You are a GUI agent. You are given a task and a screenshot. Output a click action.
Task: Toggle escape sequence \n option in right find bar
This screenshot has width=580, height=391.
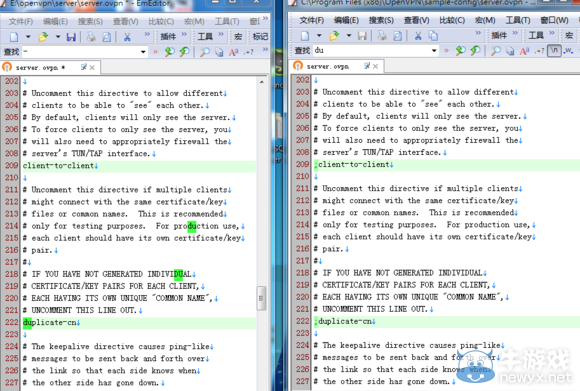[x=554, y=50]
